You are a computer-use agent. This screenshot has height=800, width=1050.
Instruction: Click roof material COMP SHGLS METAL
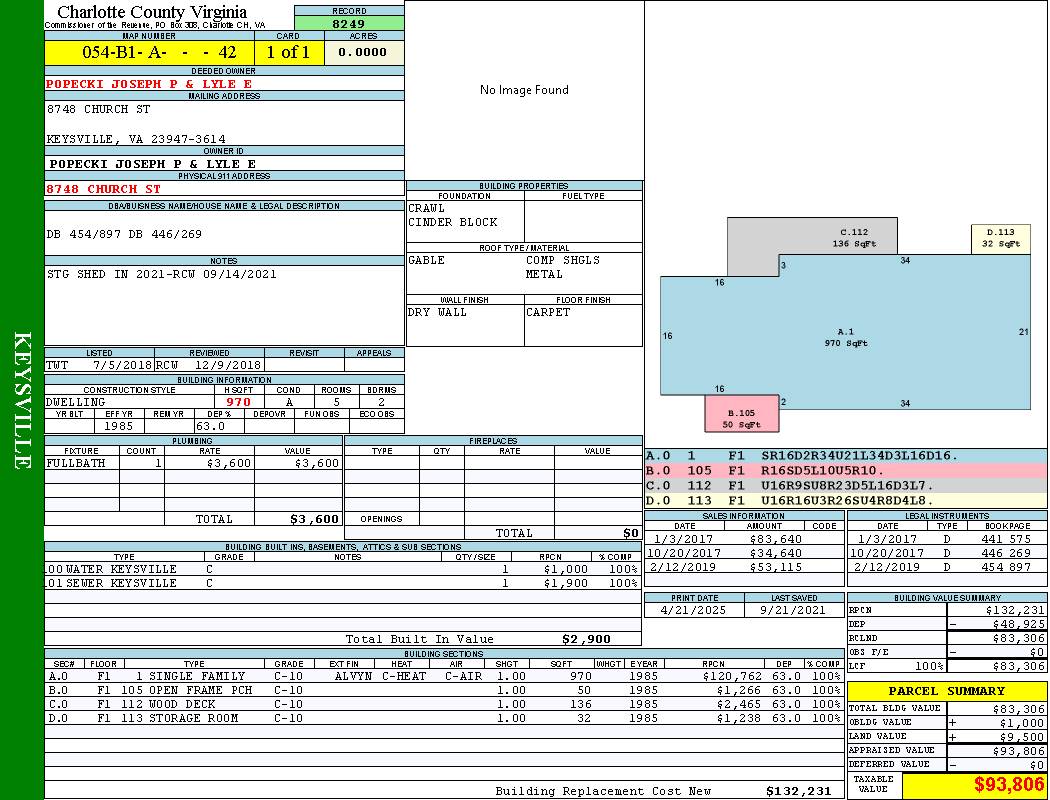(562, 267)
